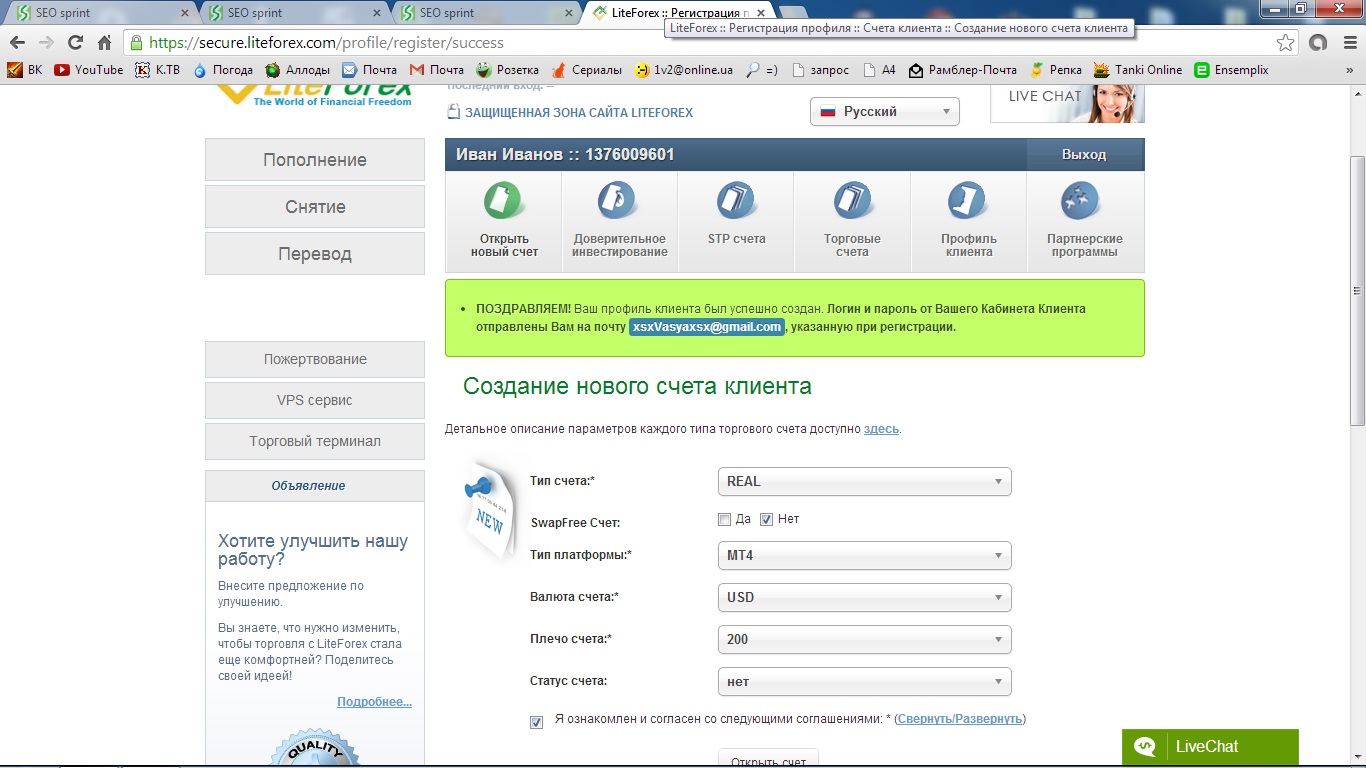Open the YouTube bookmark
This screenshot has width=1366, height=768.
[x=89, y=70]
